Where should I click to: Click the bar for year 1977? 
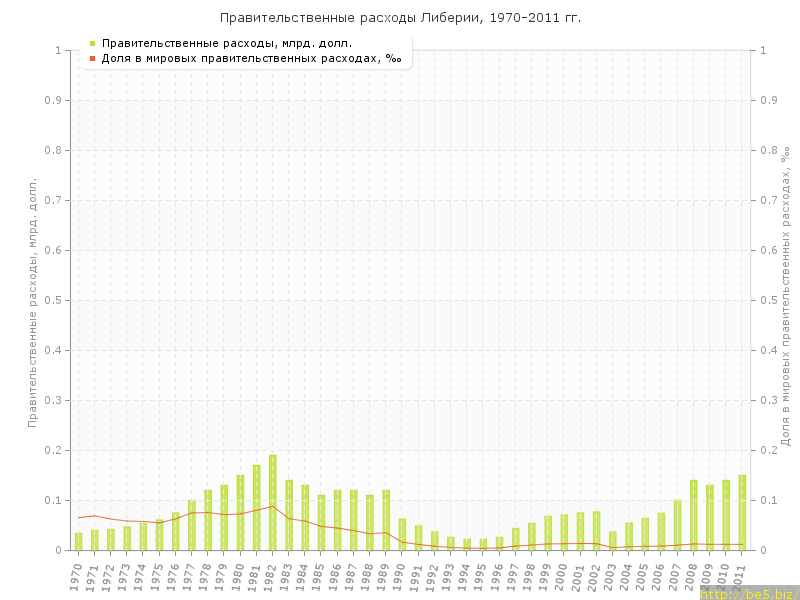[x=192, y=525]
